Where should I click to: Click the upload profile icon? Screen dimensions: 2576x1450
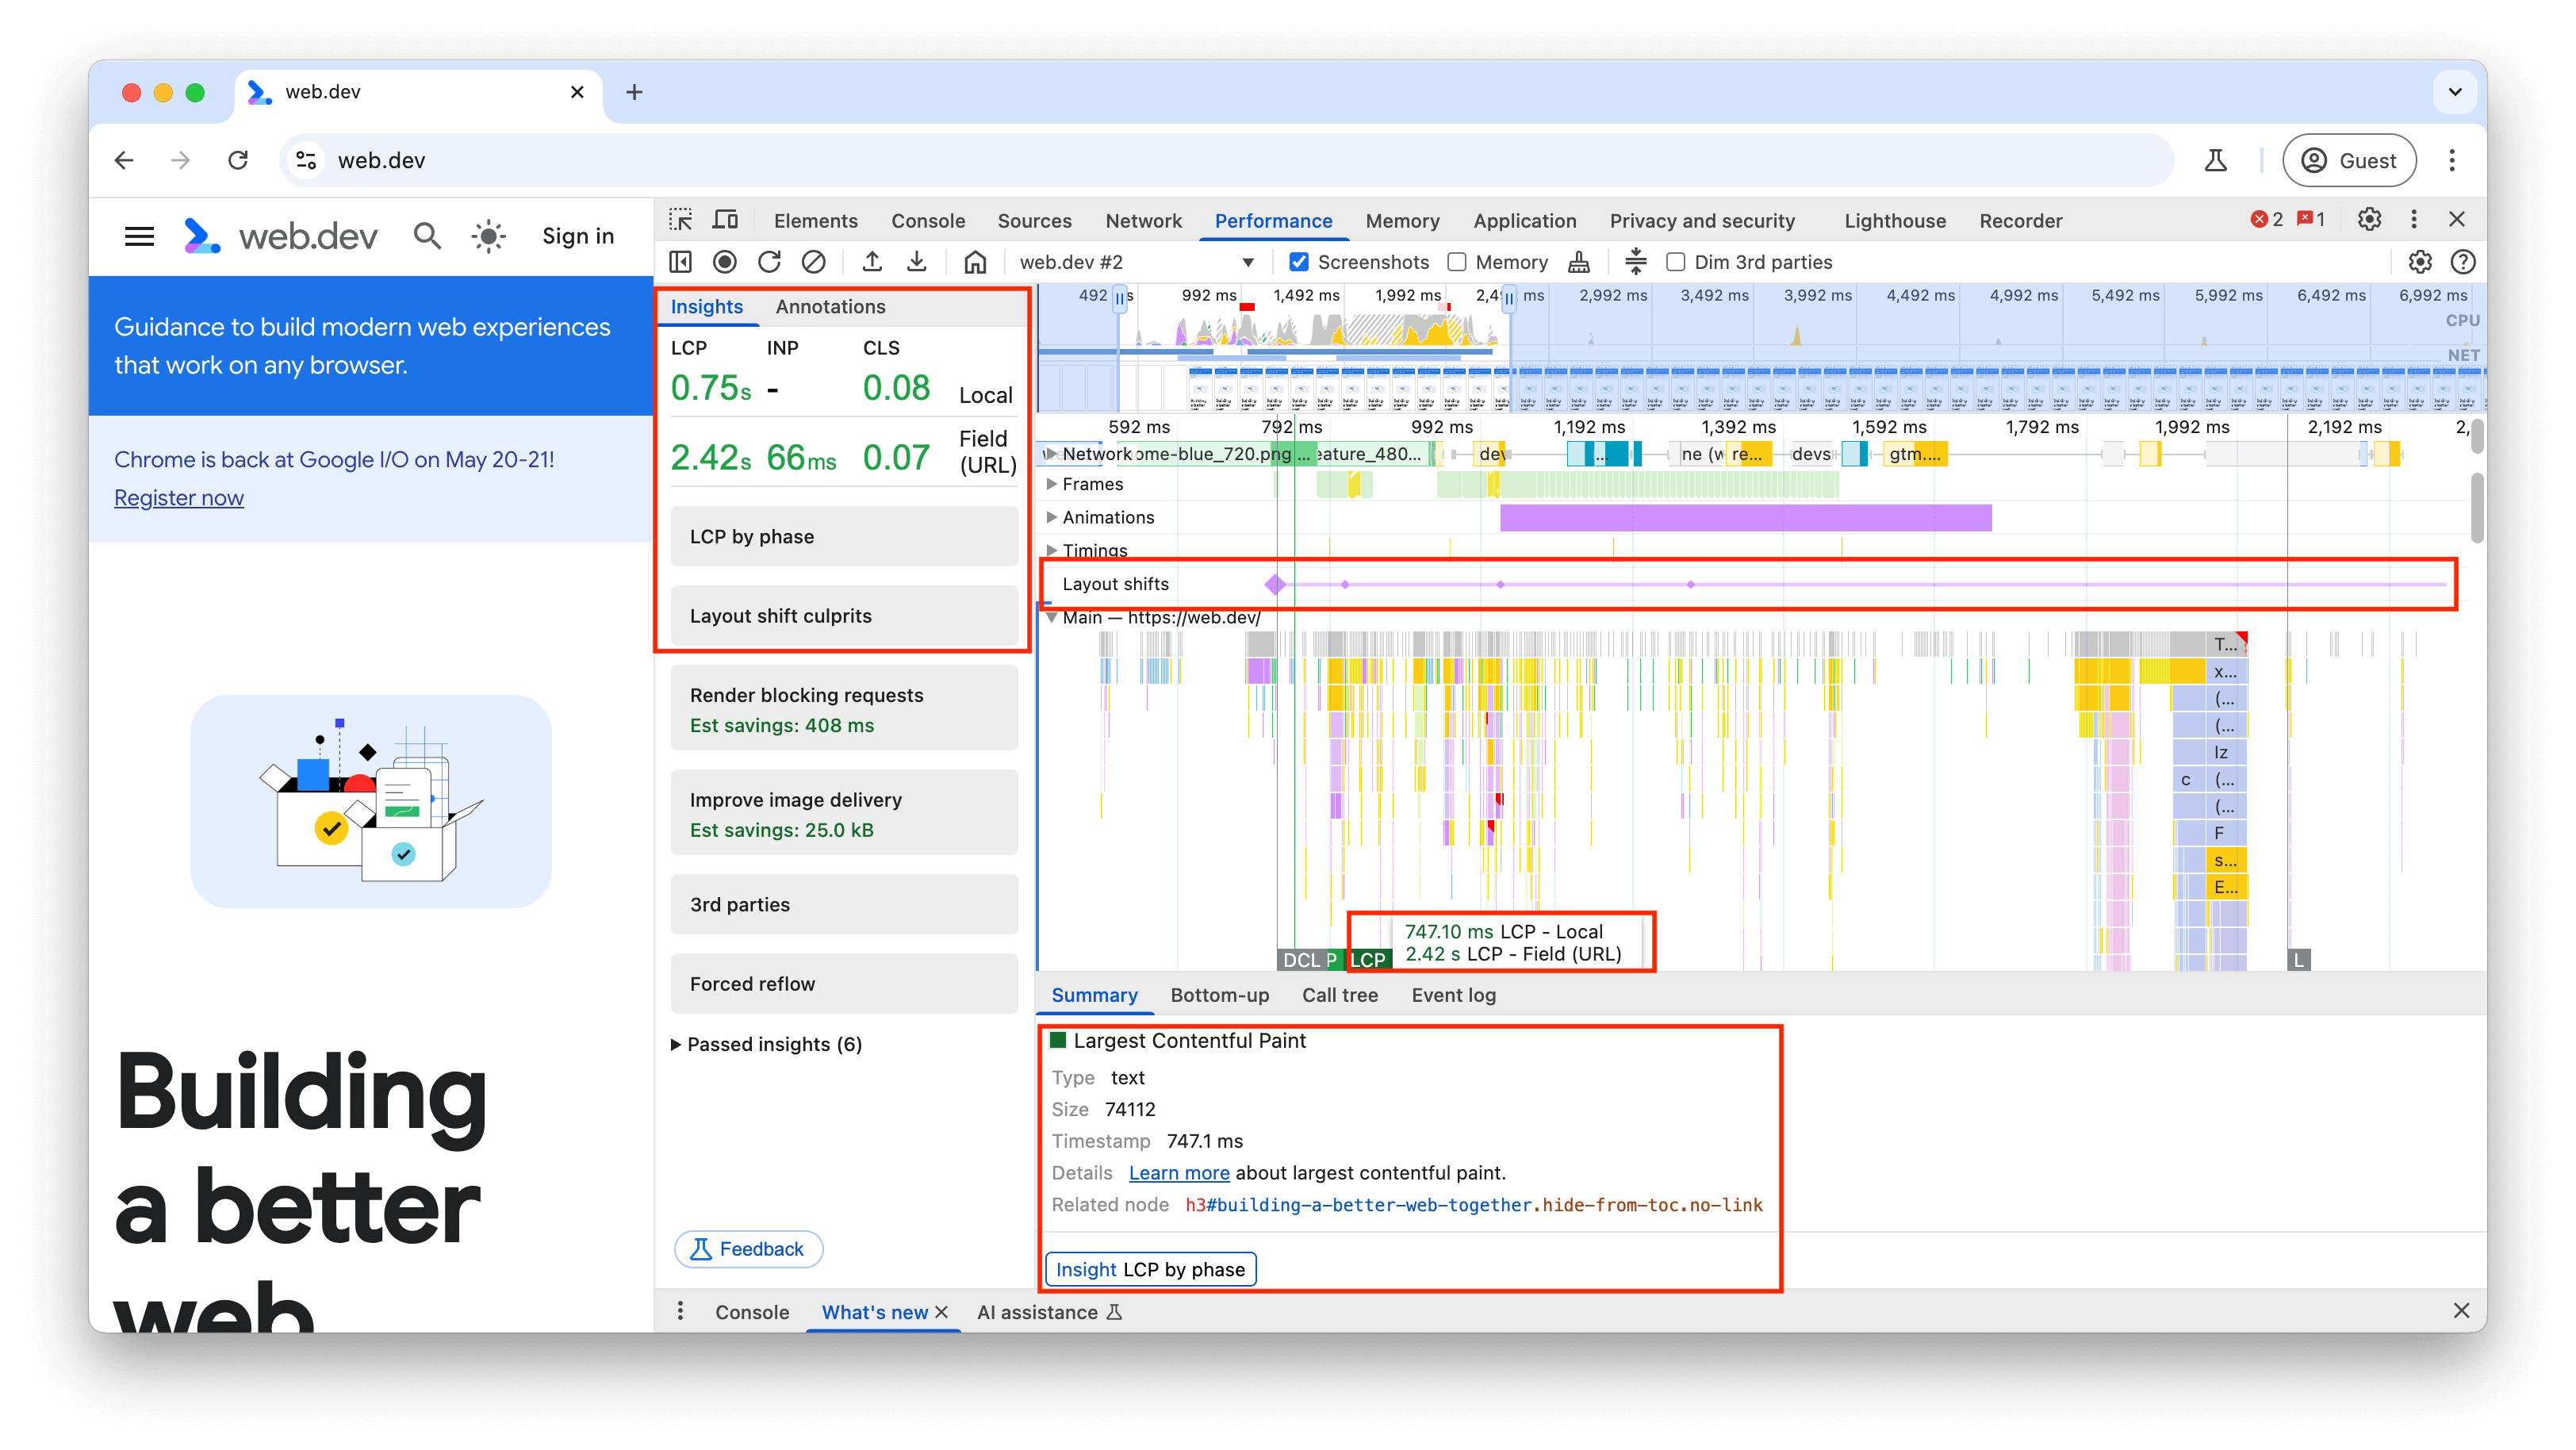click(x=872, y=260)
